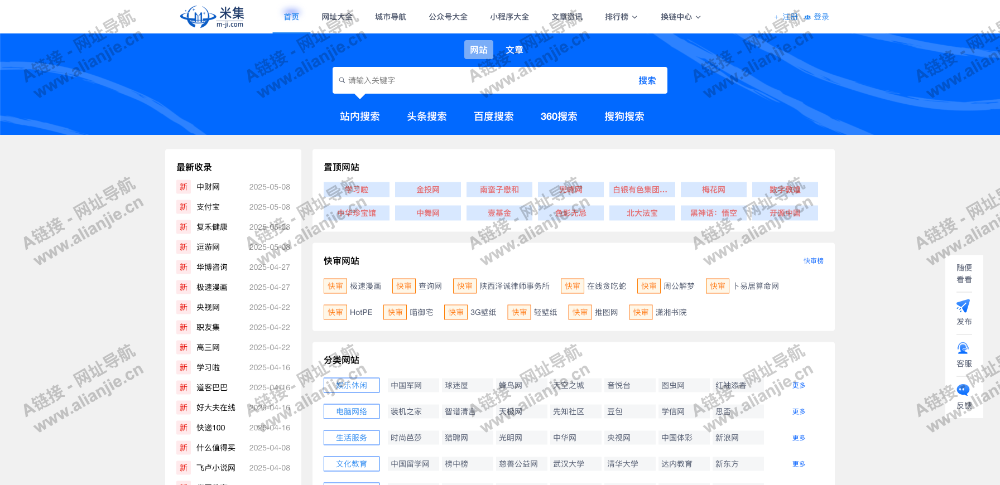Image resolution: width=1000 pixels, height=485 pixels.
Task: Switch to the 文章 search tab
Action: tap(514, 50)
